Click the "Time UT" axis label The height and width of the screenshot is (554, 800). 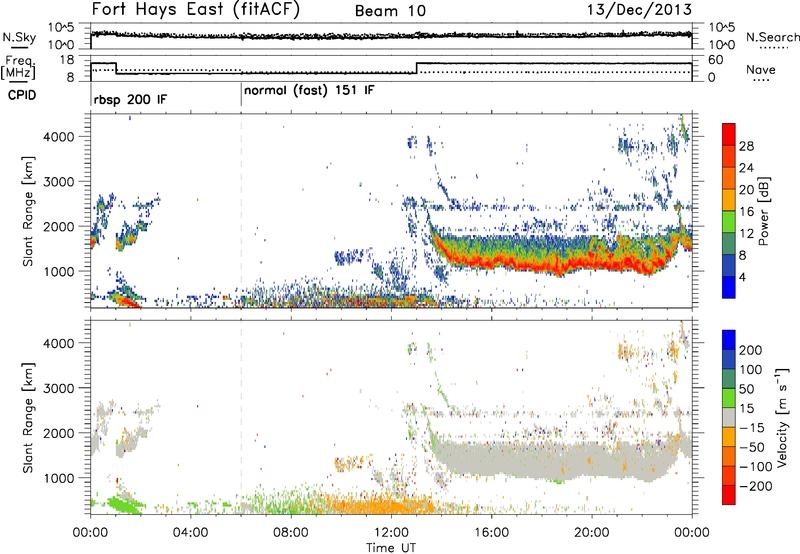click(391, 548)
